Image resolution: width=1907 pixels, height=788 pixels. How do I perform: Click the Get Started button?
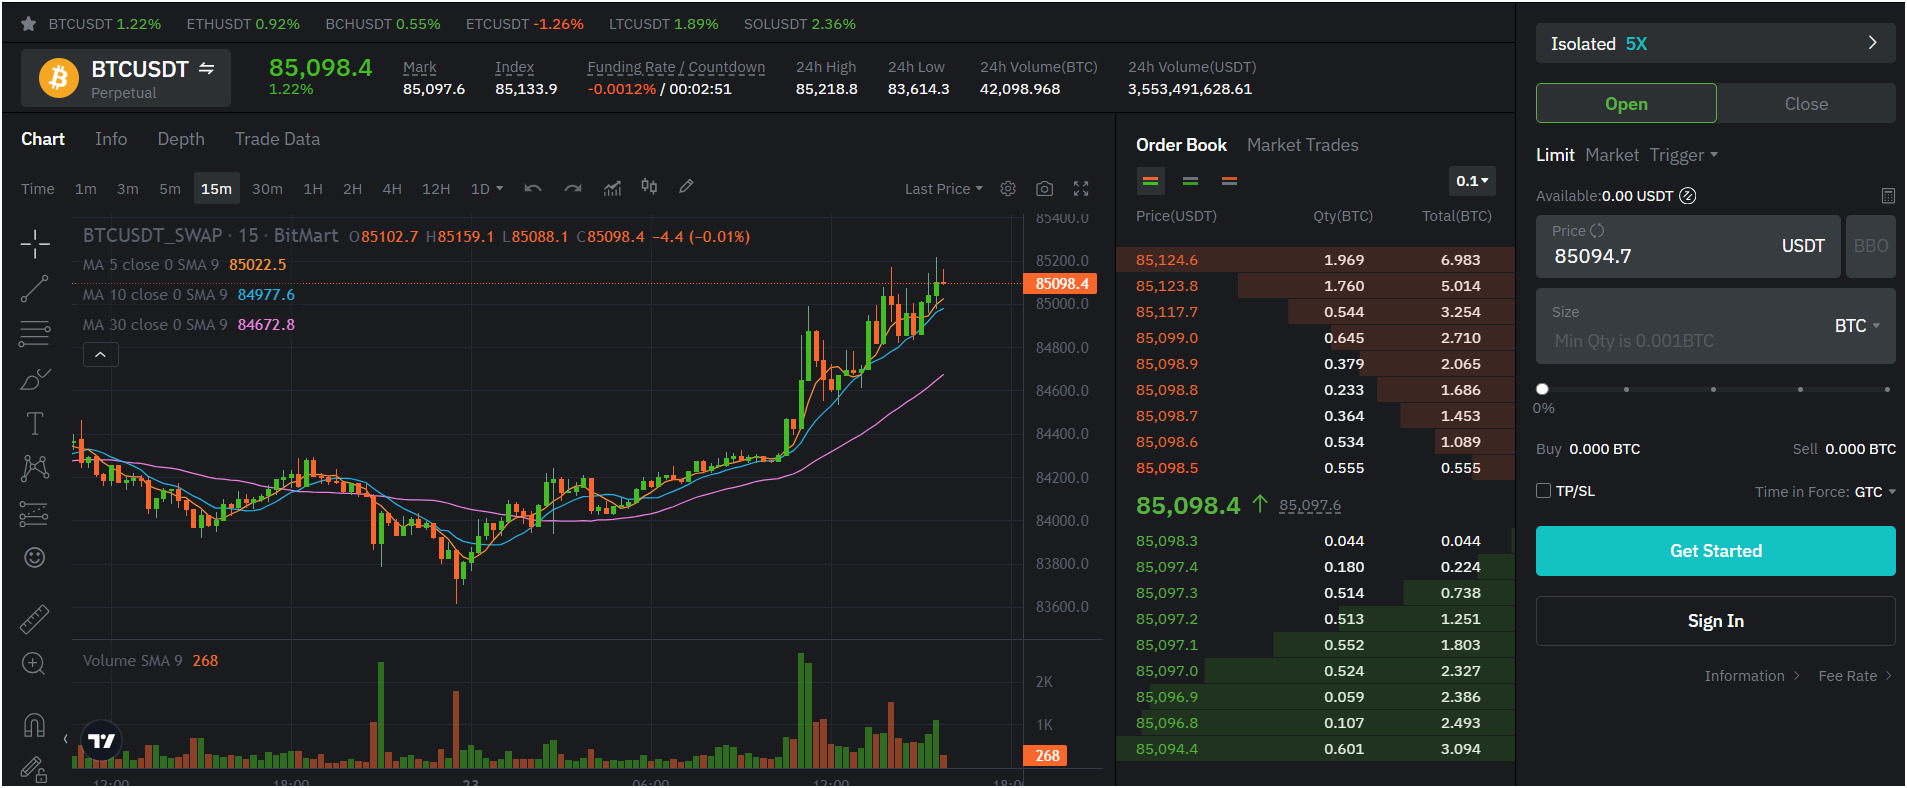click(x=1716, y=551)
